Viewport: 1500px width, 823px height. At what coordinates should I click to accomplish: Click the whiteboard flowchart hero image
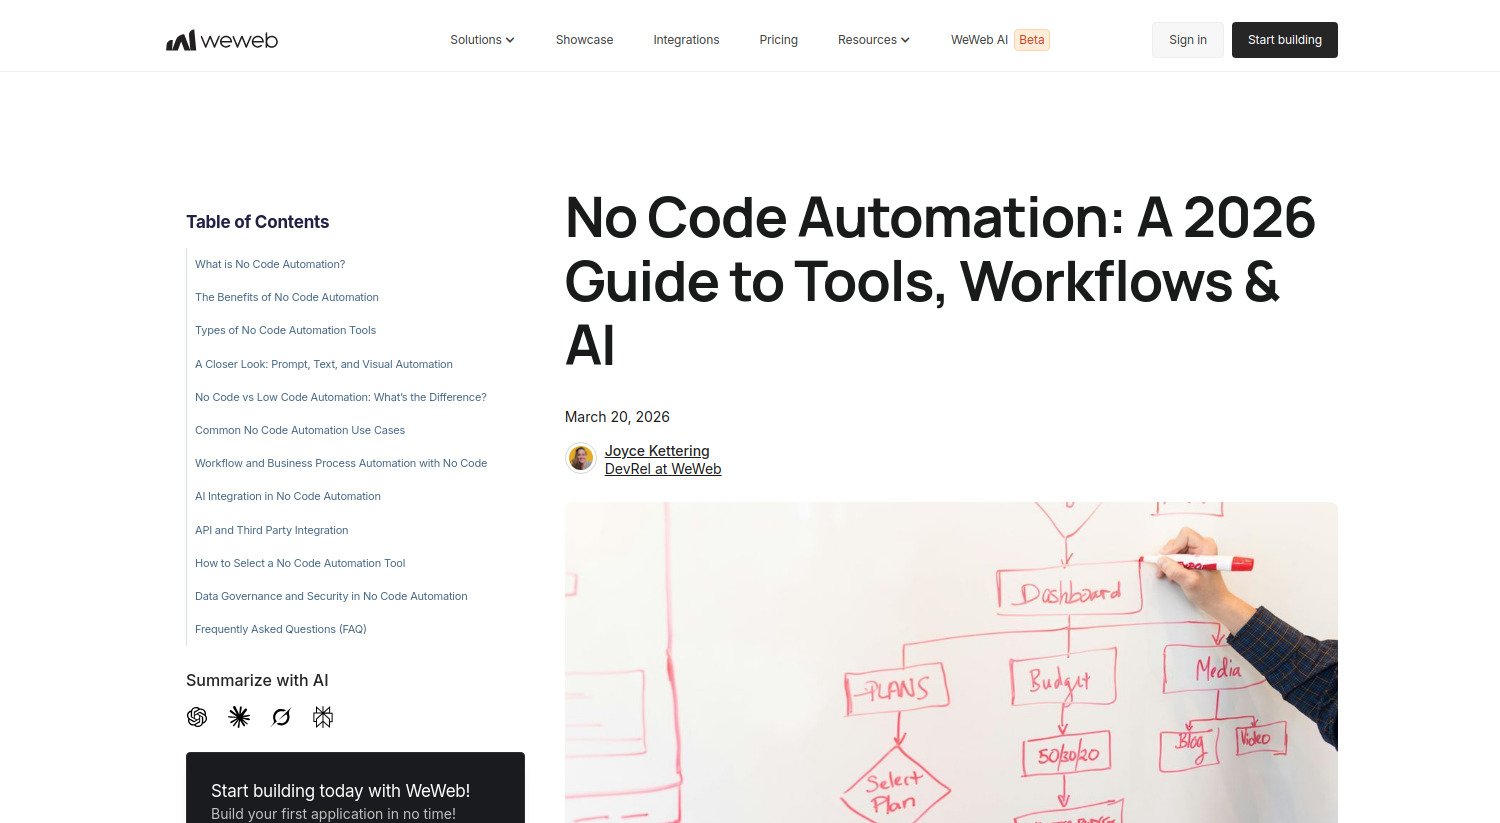[x=951, y=662]
